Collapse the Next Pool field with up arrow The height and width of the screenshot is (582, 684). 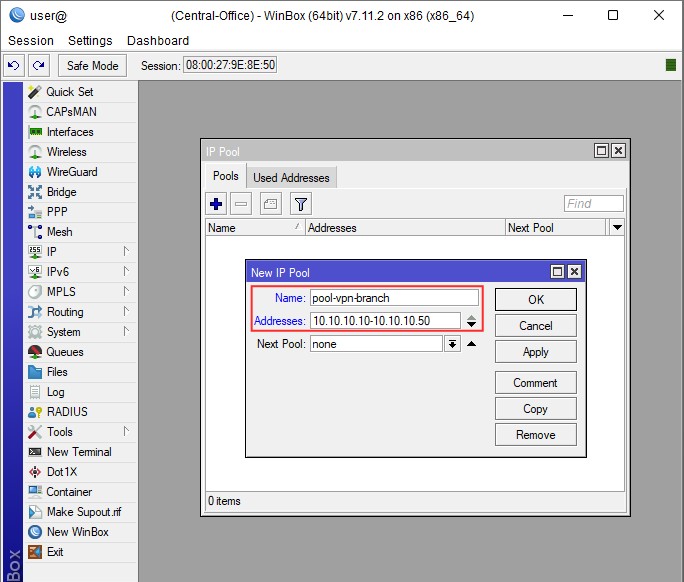(472, 344)
